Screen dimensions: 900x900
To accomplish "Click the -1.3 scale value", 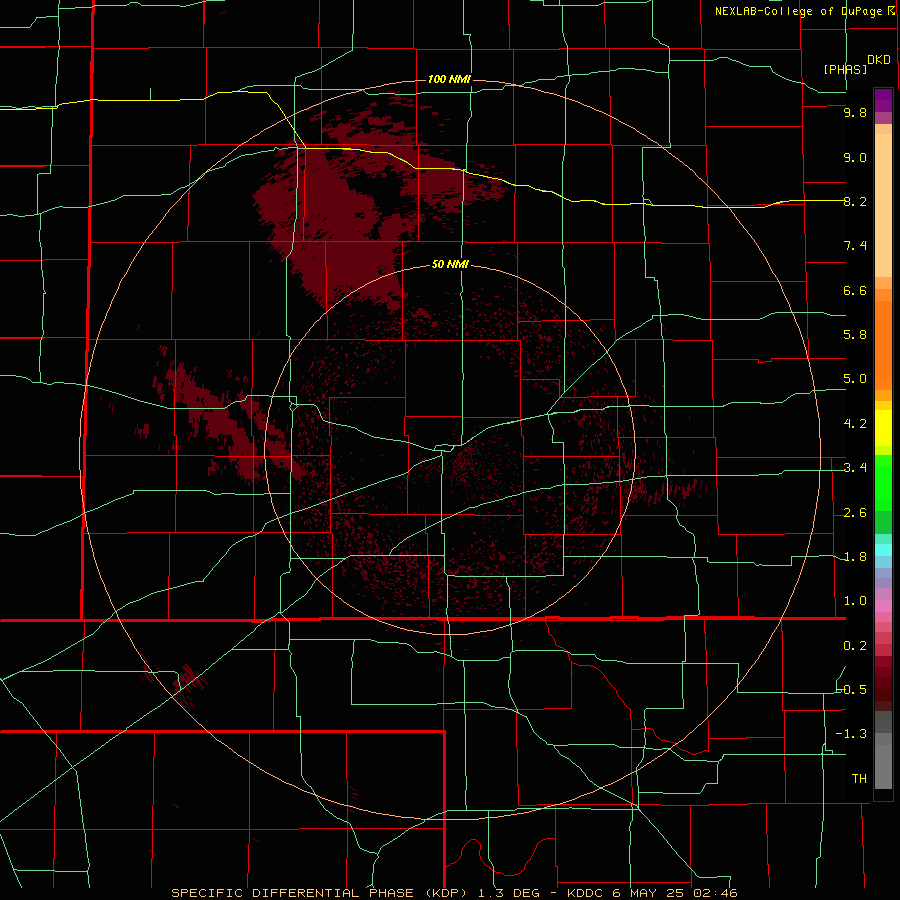I will (x=851, y=734).
